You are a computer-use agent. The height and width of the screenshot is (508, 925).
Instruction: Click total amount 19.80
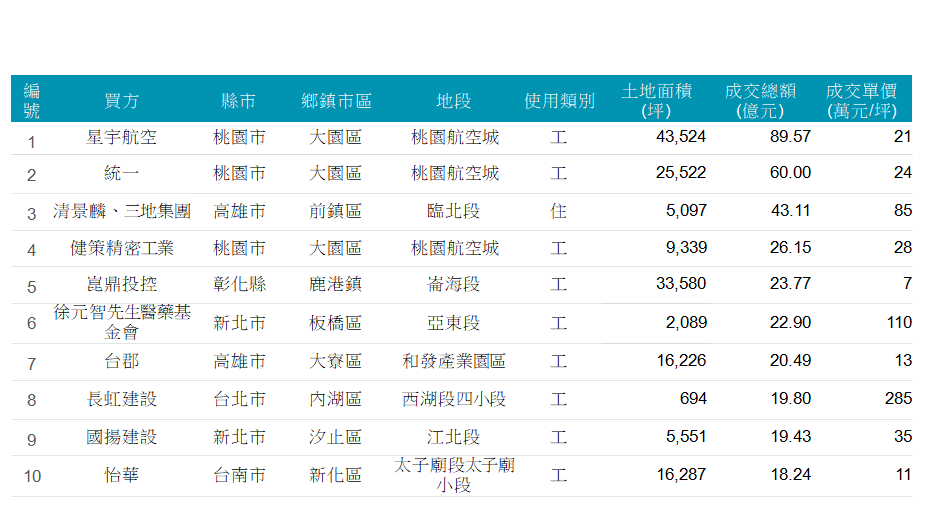point(790,399)
